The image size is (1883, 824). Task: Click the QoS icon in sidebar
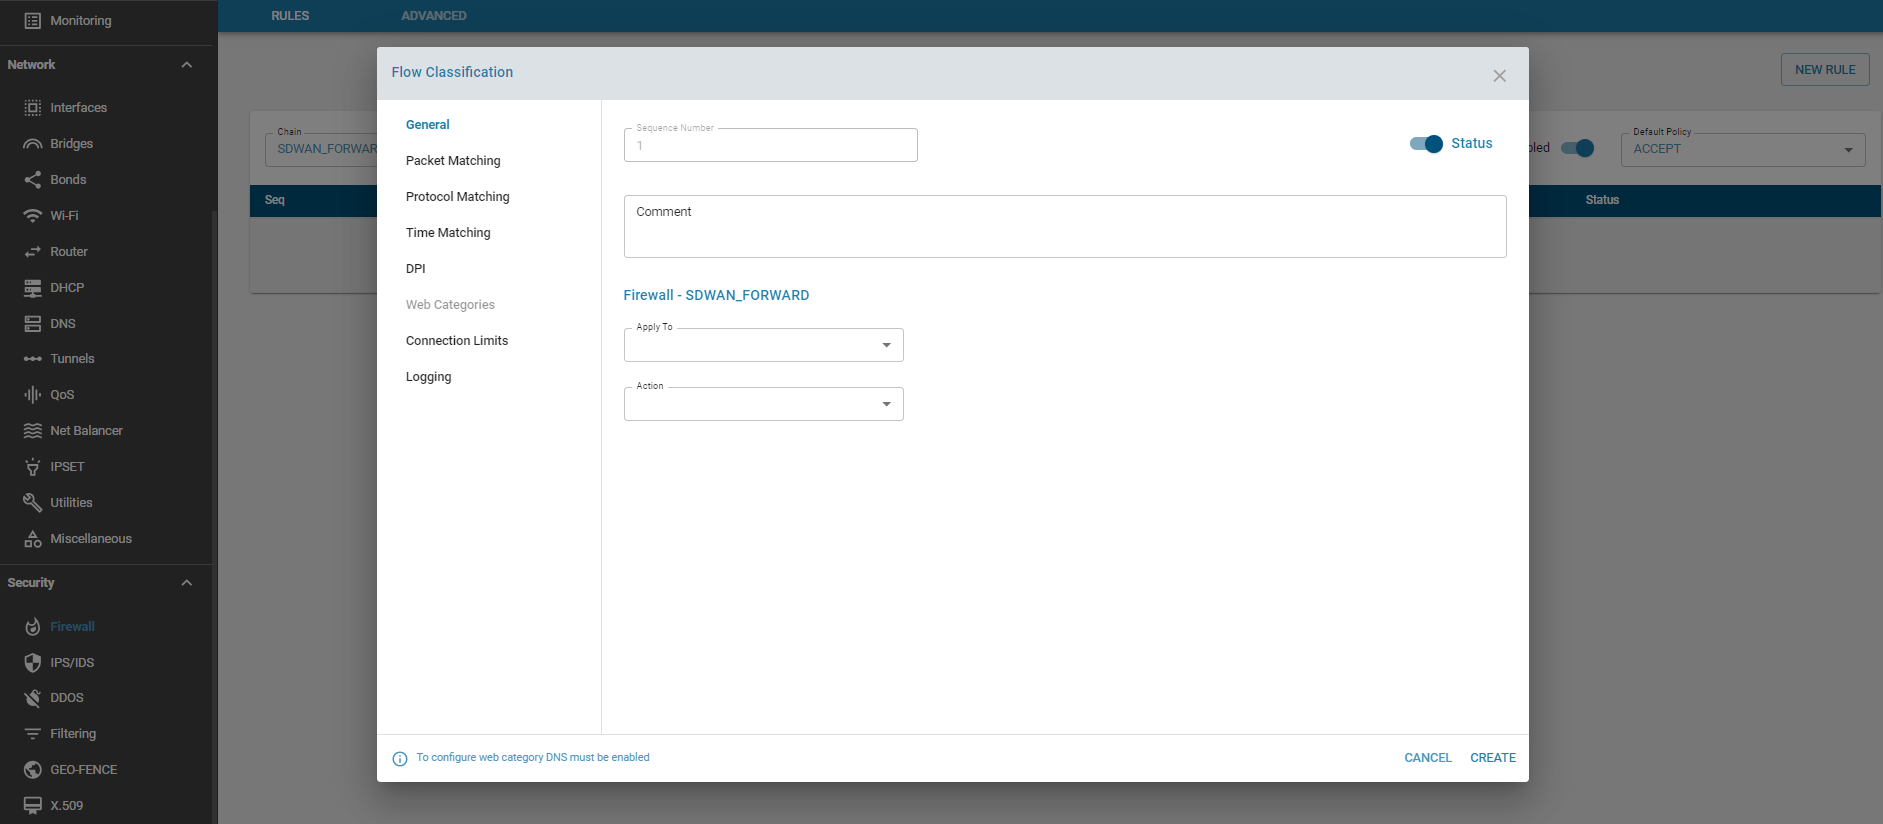(33, 395)
